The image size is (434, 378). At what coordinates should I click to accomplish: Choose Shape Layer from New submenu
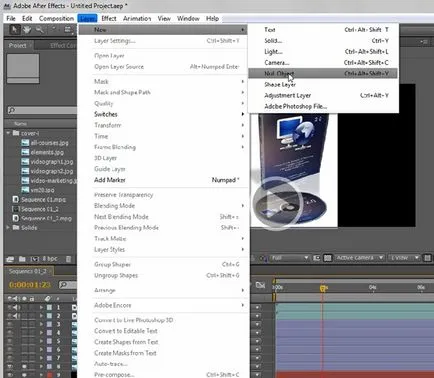click(x=323, y=85)
